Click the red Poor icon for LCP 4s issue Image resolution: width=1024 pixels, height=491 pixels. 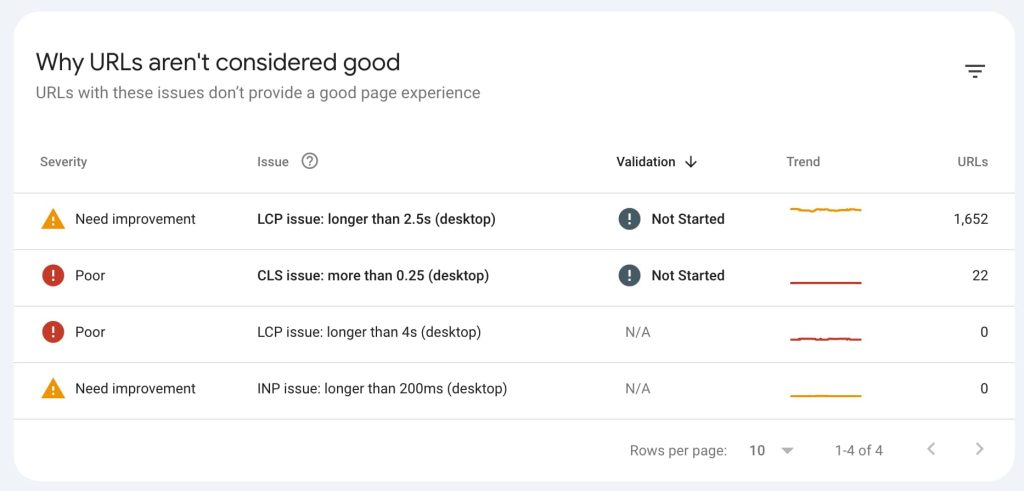pyautogui.click(x=53, y=332)
